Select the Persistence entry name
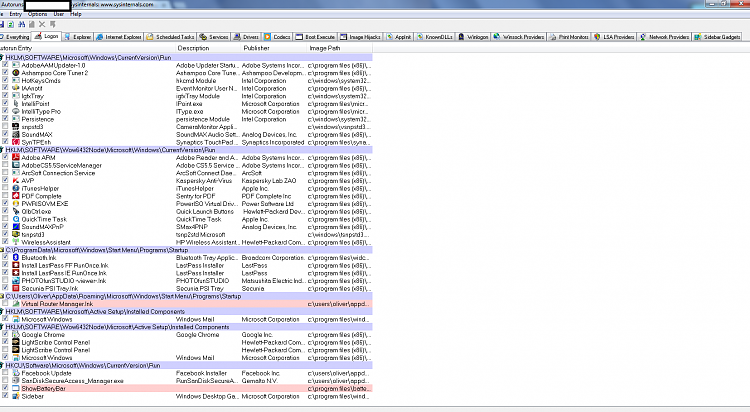The image size is (750, 412). click(x=38, y=119)
